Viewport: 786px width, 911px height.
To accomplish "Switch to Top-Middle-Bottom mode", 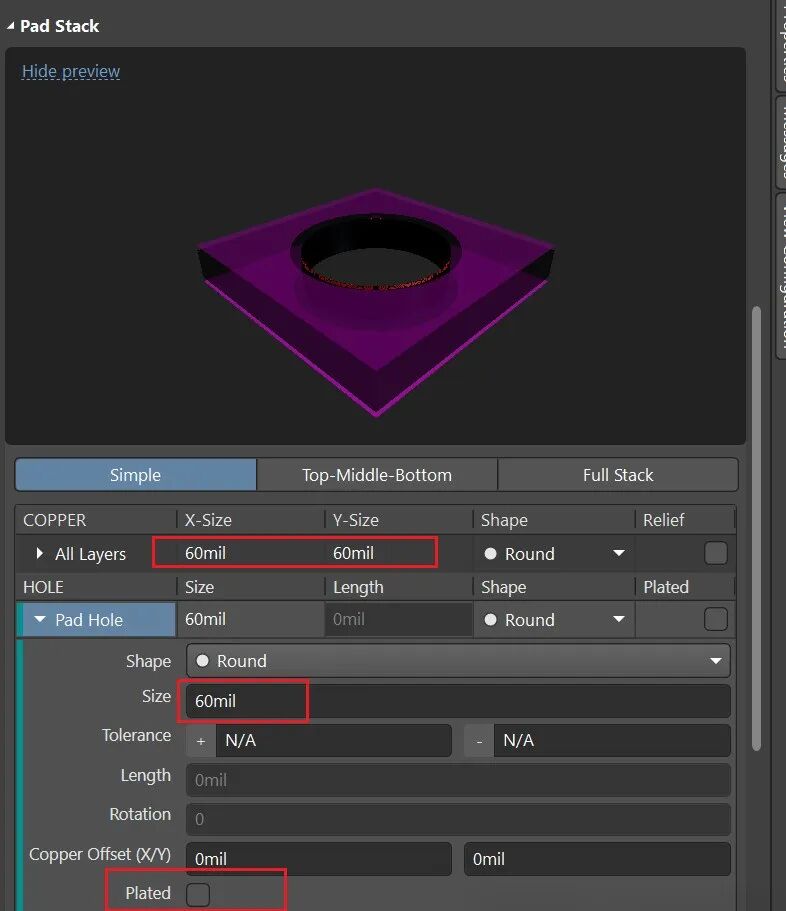I will [x=377, y=475].
